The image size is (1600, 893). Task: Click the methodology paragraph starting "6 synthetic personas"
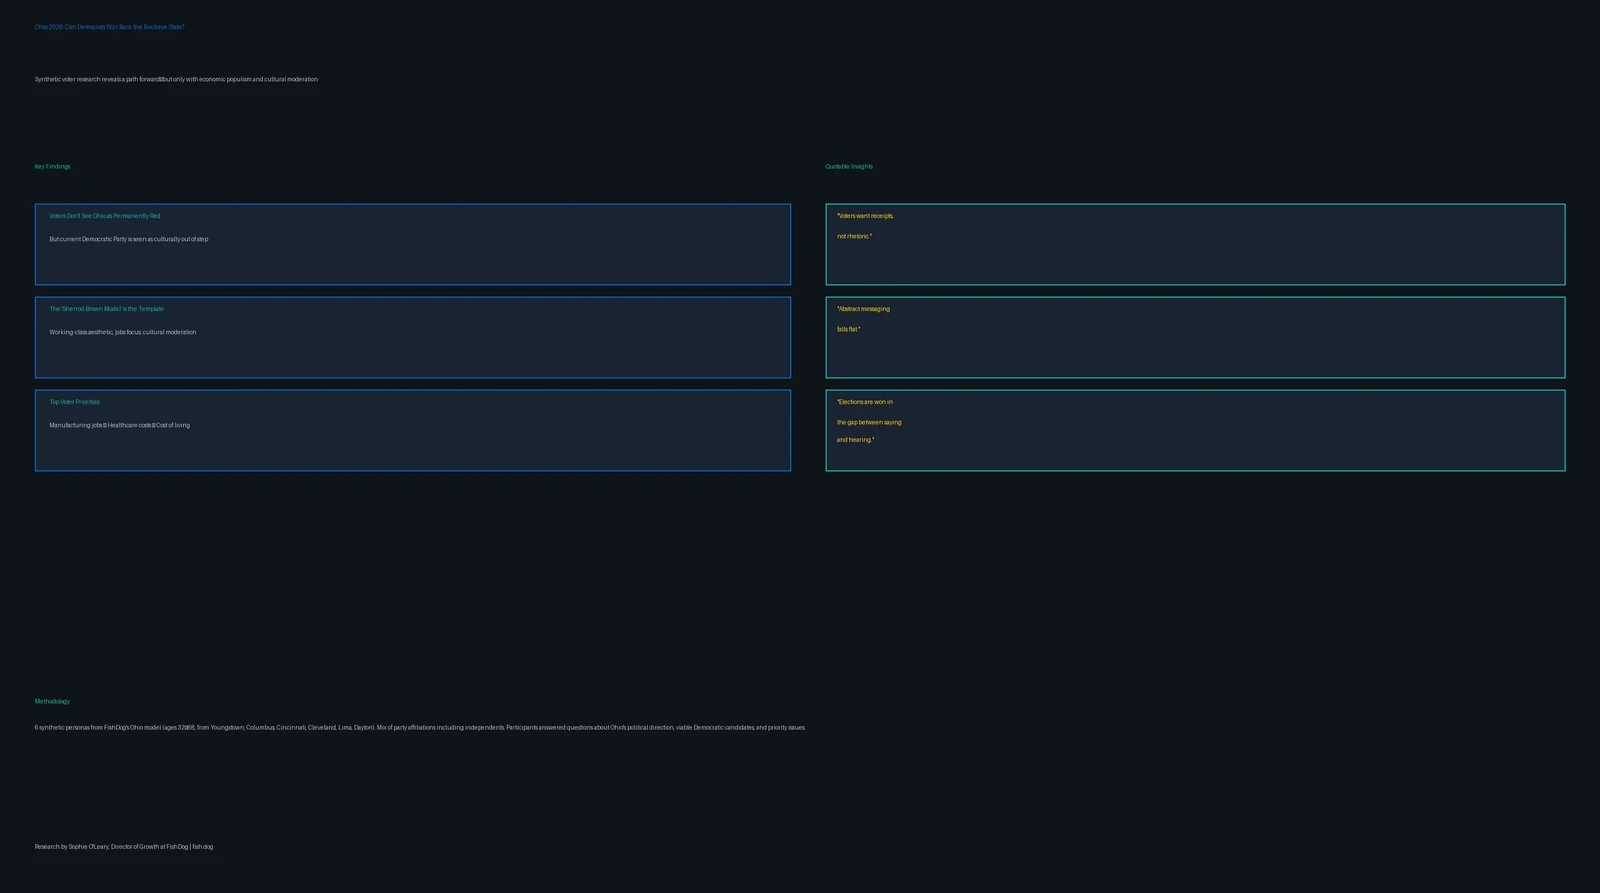[420, 728]
